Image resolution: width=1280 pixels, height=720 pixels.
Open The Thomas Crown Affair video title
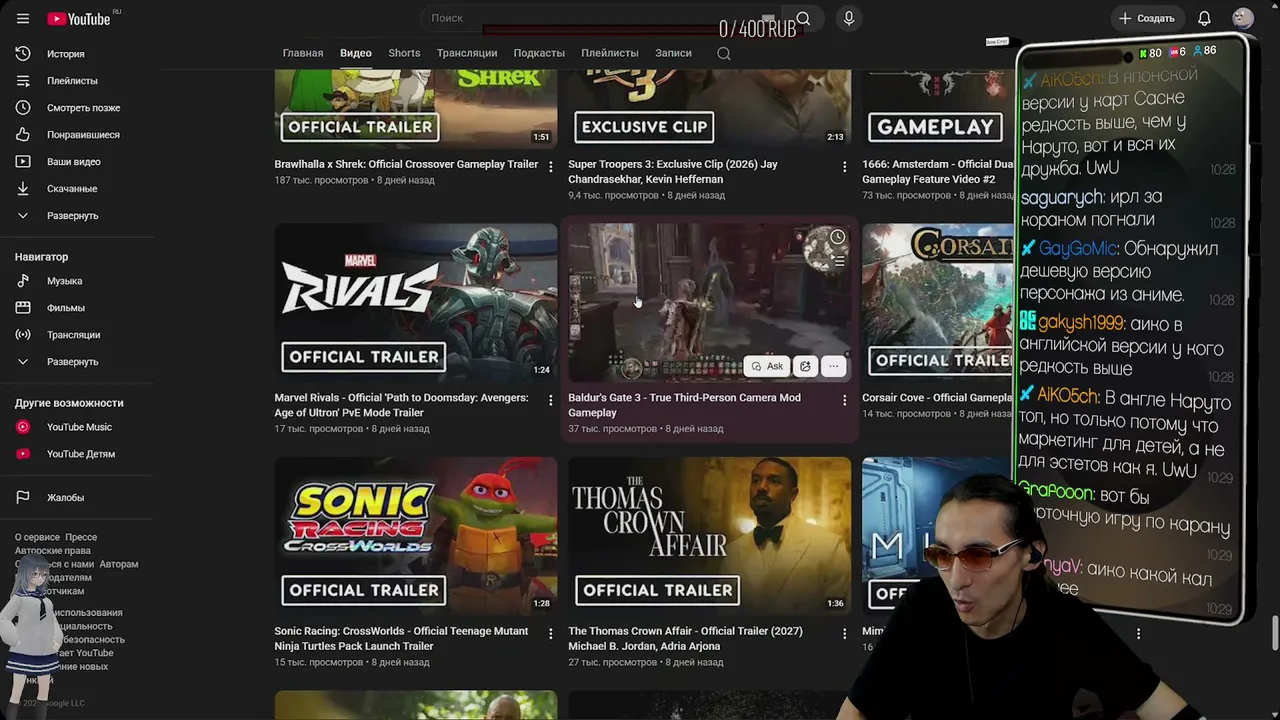pos(686,639)
